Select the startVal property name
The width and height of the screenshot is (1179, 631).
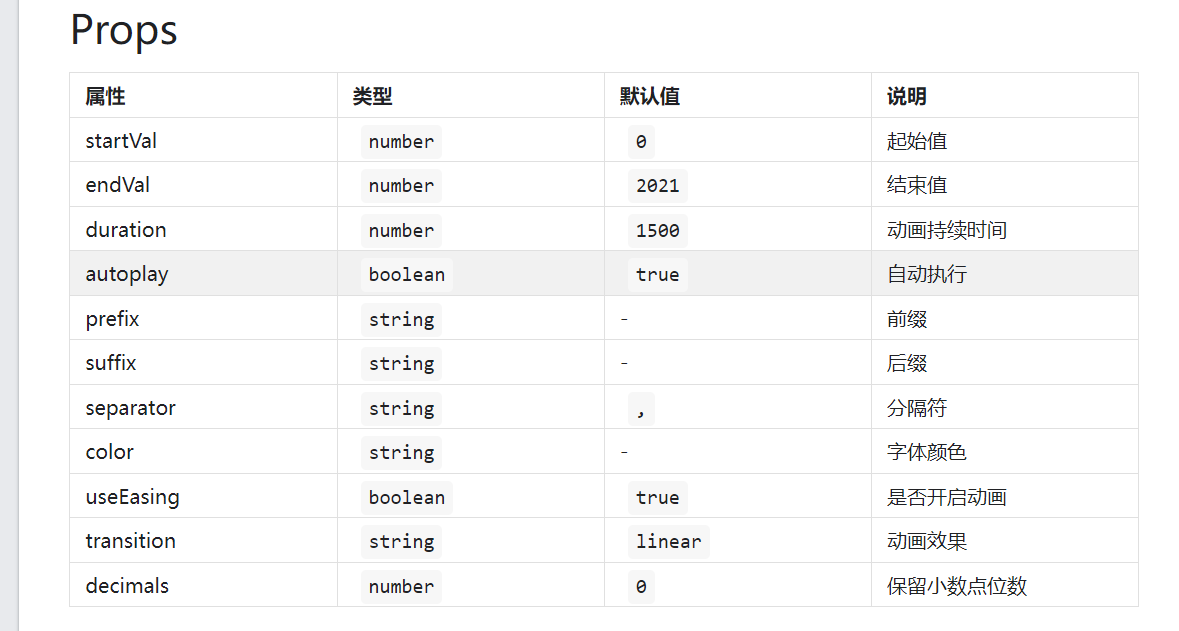[x=121, y=141]
